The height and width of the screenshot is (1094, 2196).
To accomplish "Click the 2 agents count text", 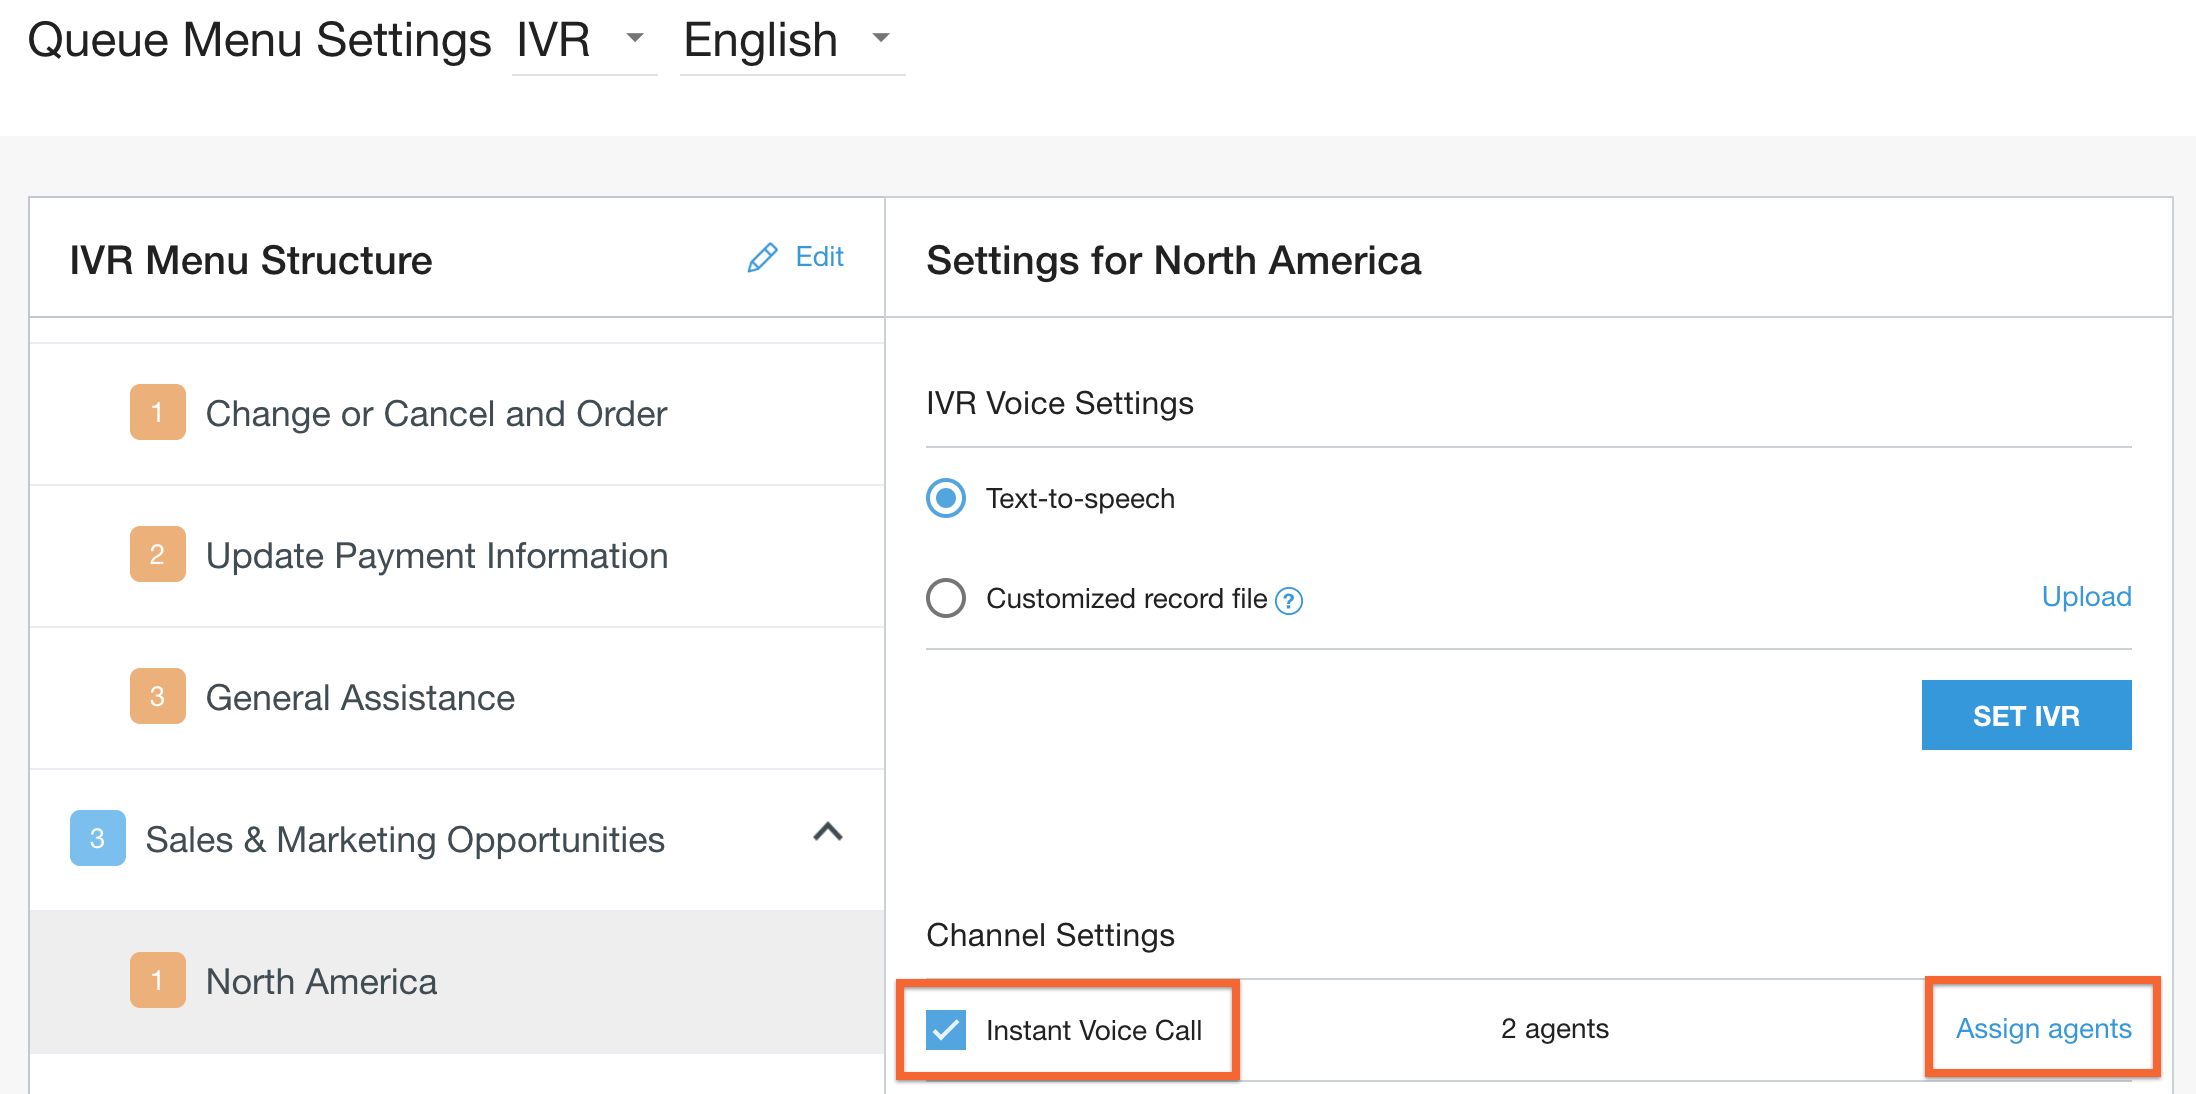I will point(1555,1029).
